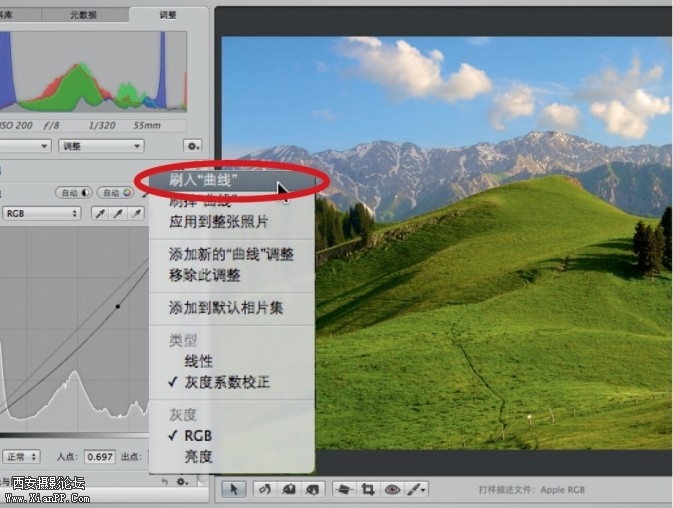Click 刷入"曲线" menu item

(x=205, y=181)
